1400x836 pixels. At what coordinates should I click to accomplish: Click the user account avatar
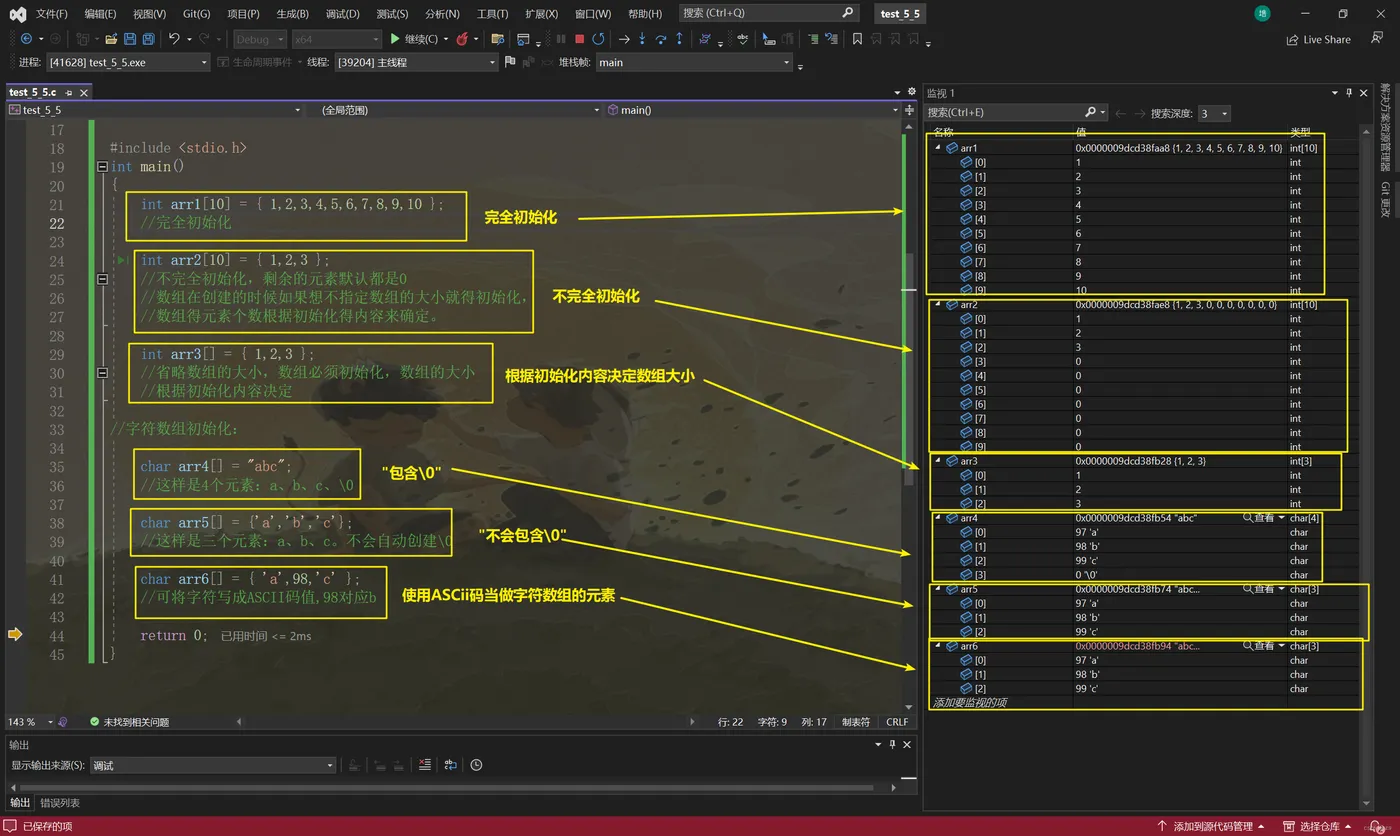click(1262, 13)
